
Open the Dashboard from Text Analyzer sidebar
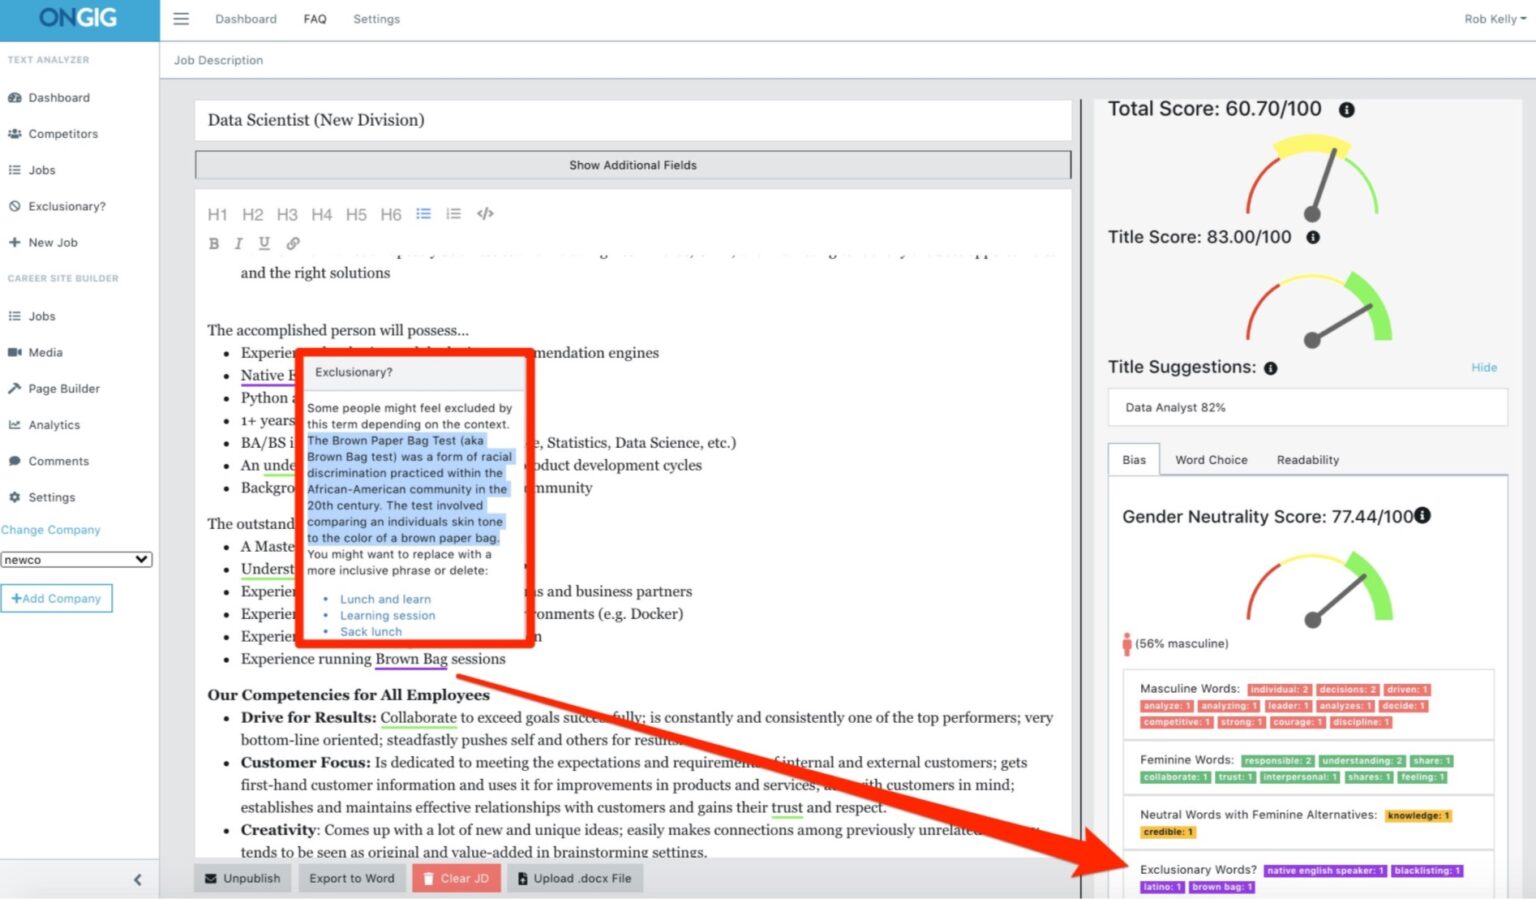point(60,97)
